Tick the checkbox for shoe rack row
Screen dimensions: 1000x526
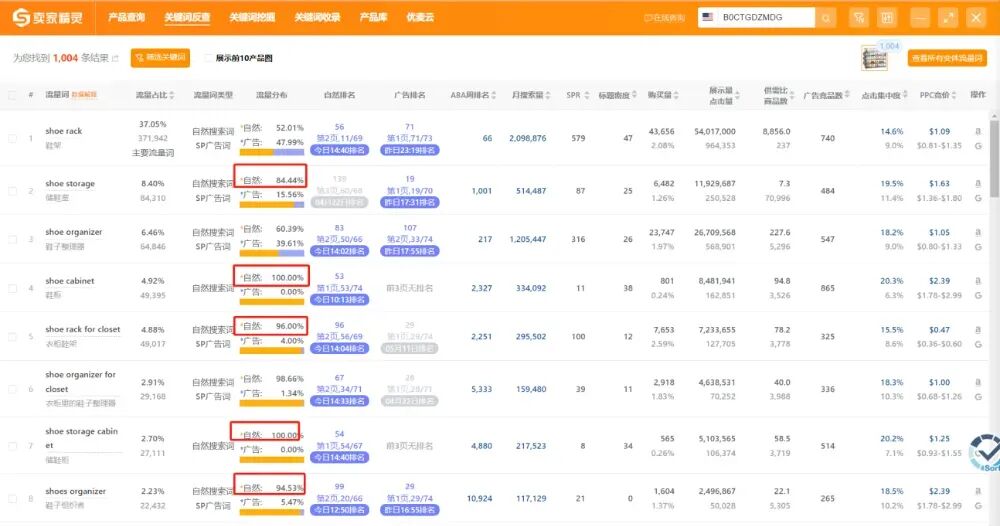(x=12, y=138)
